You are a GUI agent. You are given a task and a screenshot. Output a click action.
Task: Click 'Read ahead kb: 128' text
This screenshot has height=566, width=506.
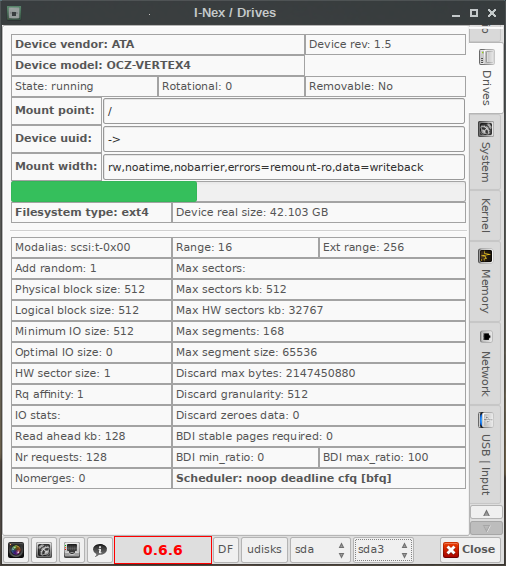pyautogui.click(x=70, y=436)
